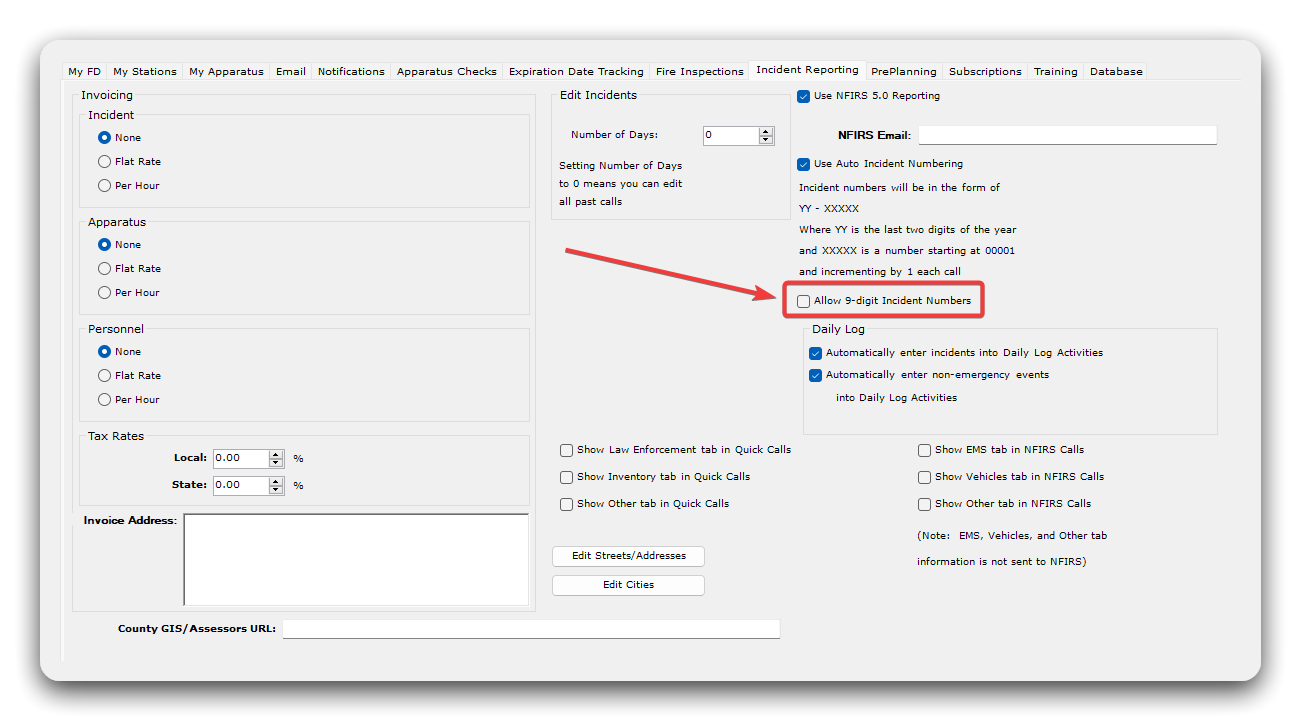Decrease the Local tax rate value

(x=276, y=463)
